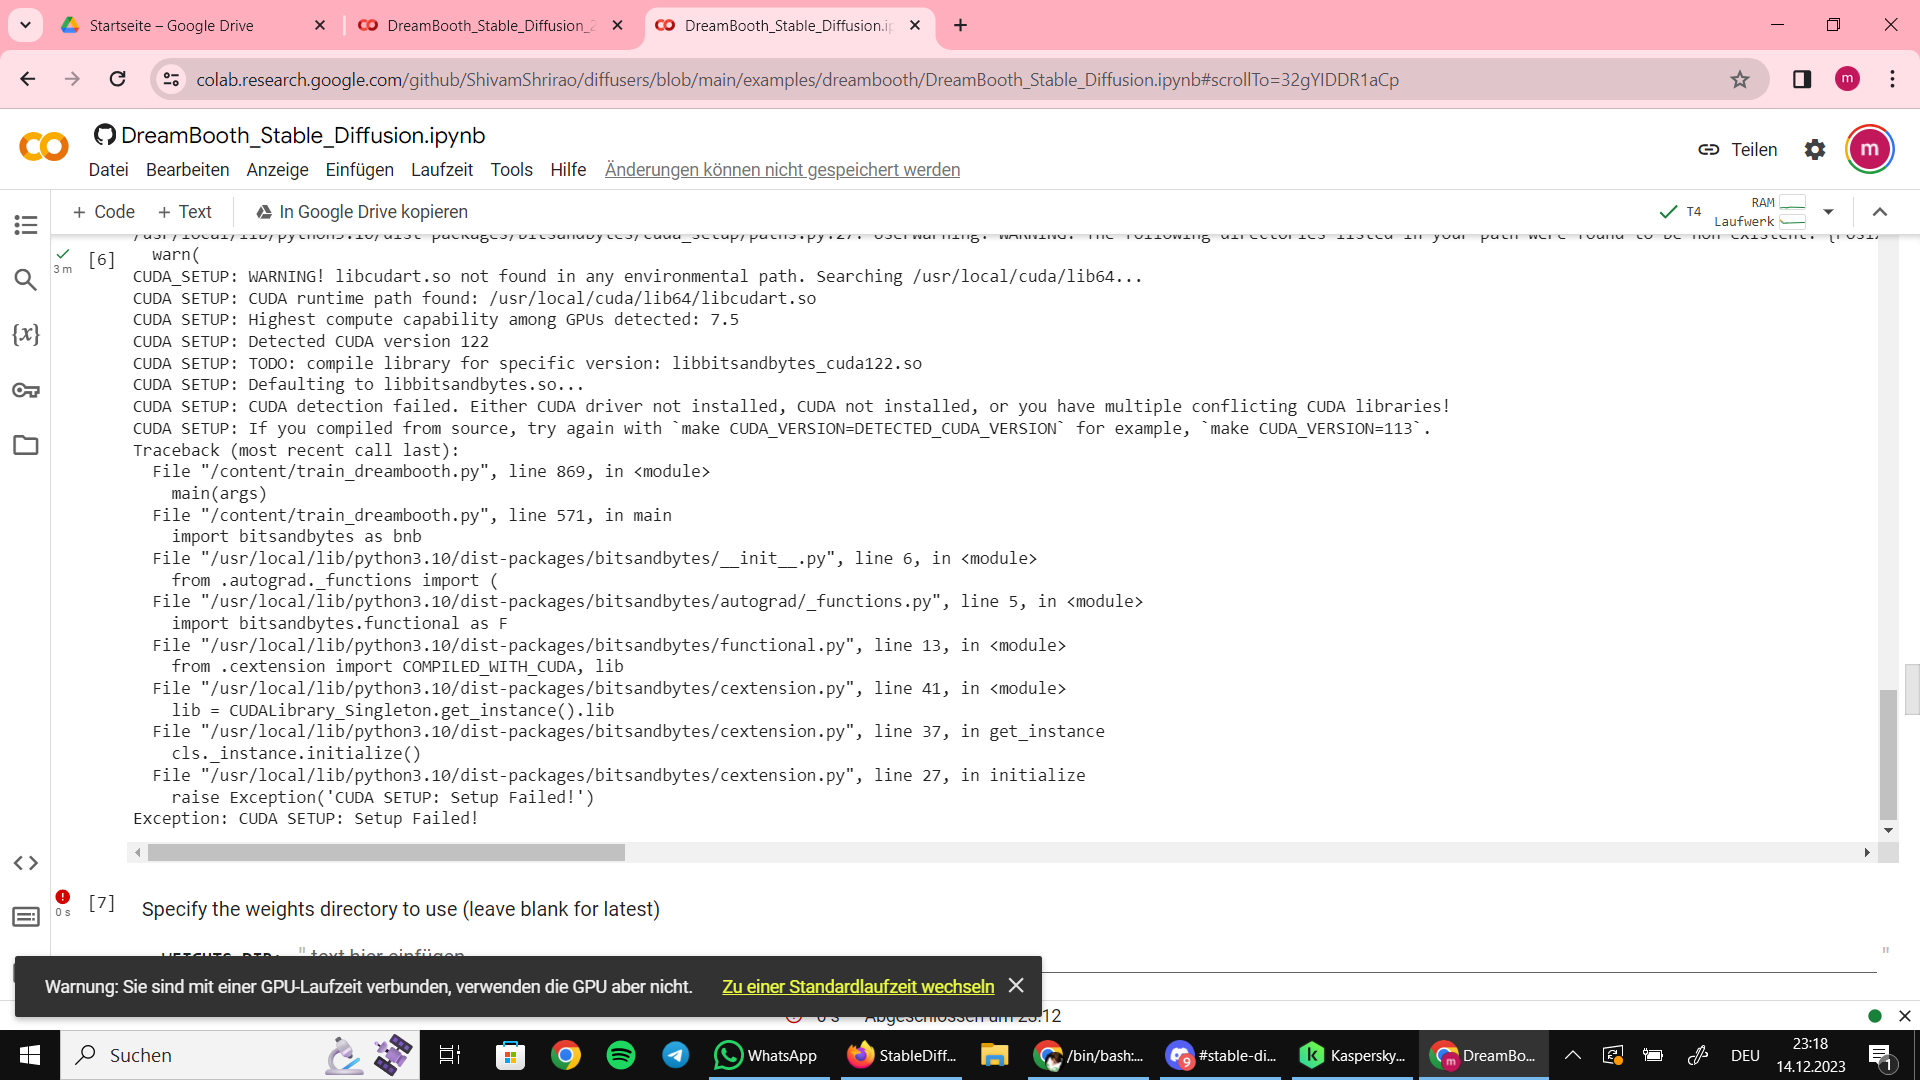Screen dimensions: 1920x1080
Task: Open Chrome tab search dropdown
Action: click(25, 25)
